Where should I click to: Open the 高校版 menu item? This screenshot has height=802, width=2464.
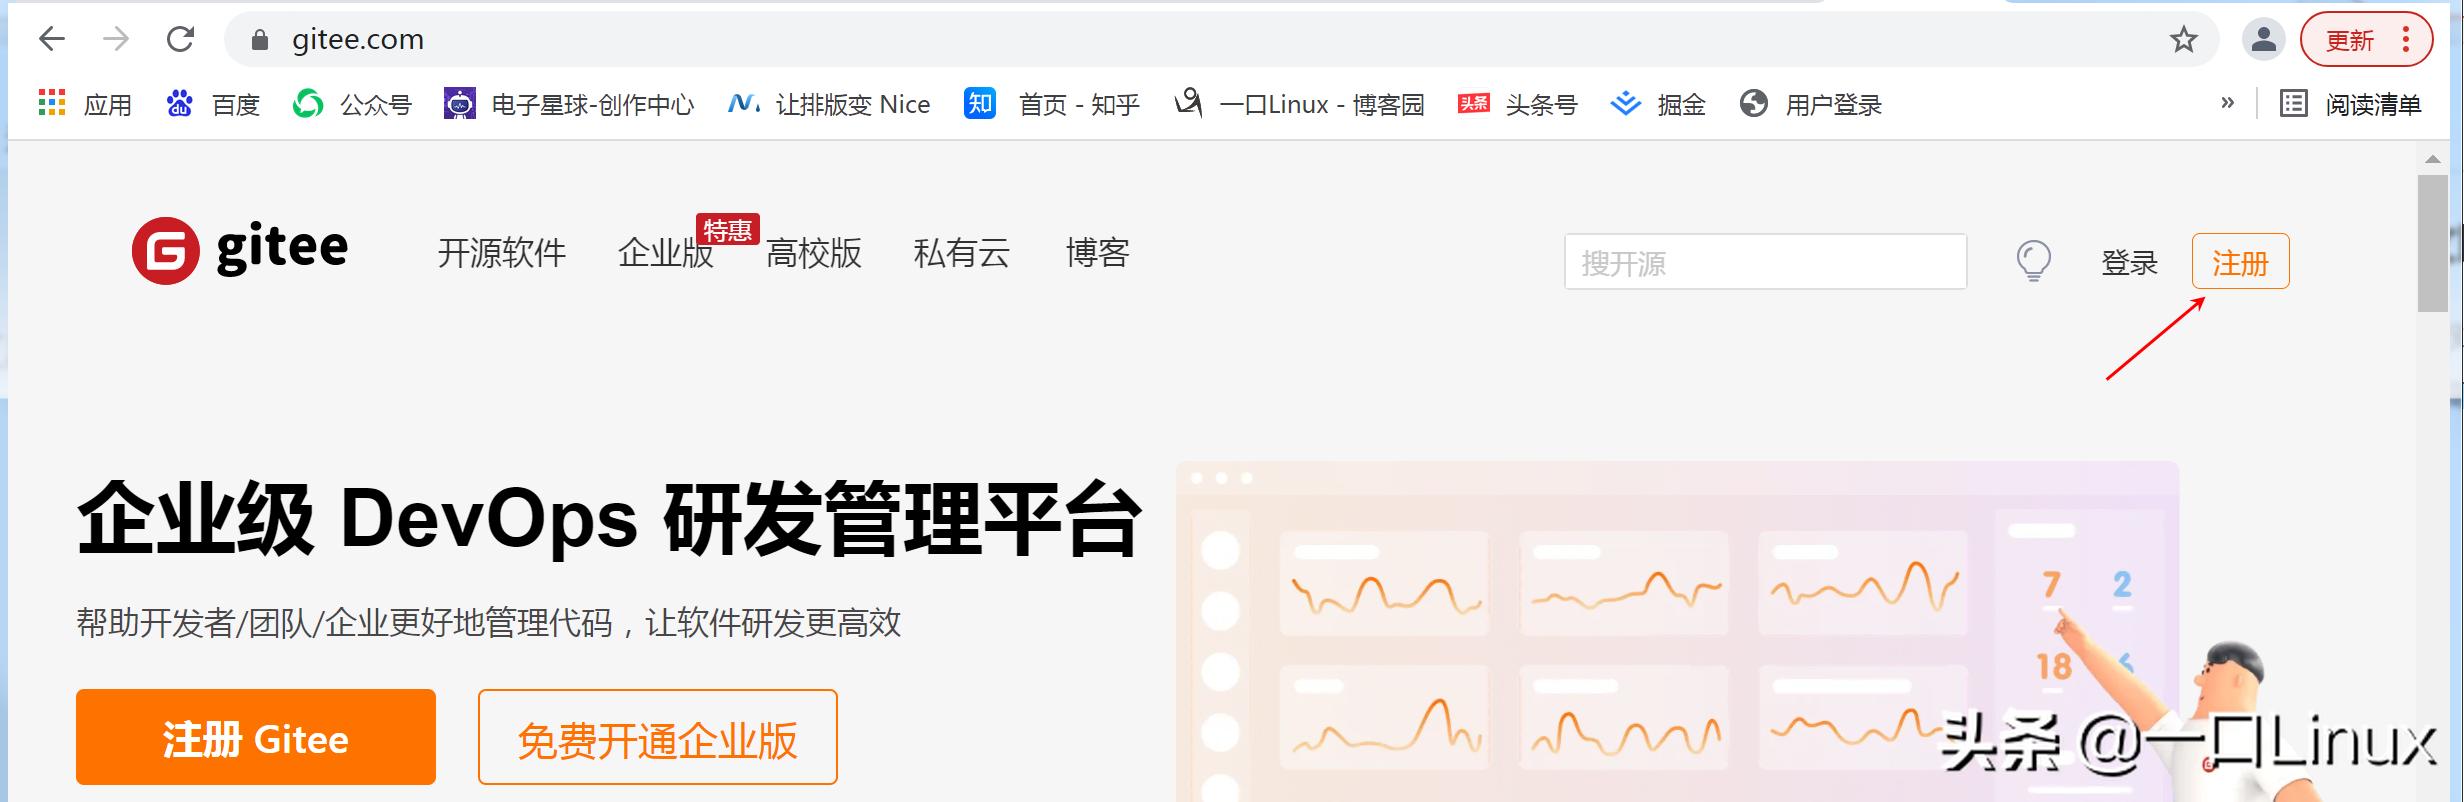point(814,253)
